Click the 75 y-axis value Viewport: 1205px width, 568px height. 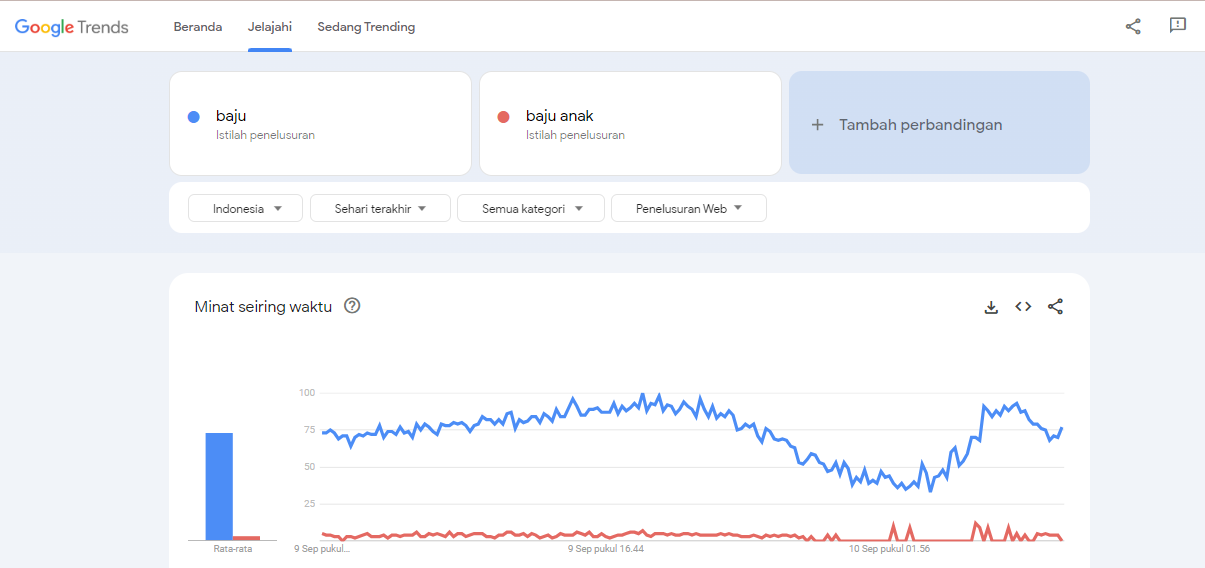tap(309, 430)
